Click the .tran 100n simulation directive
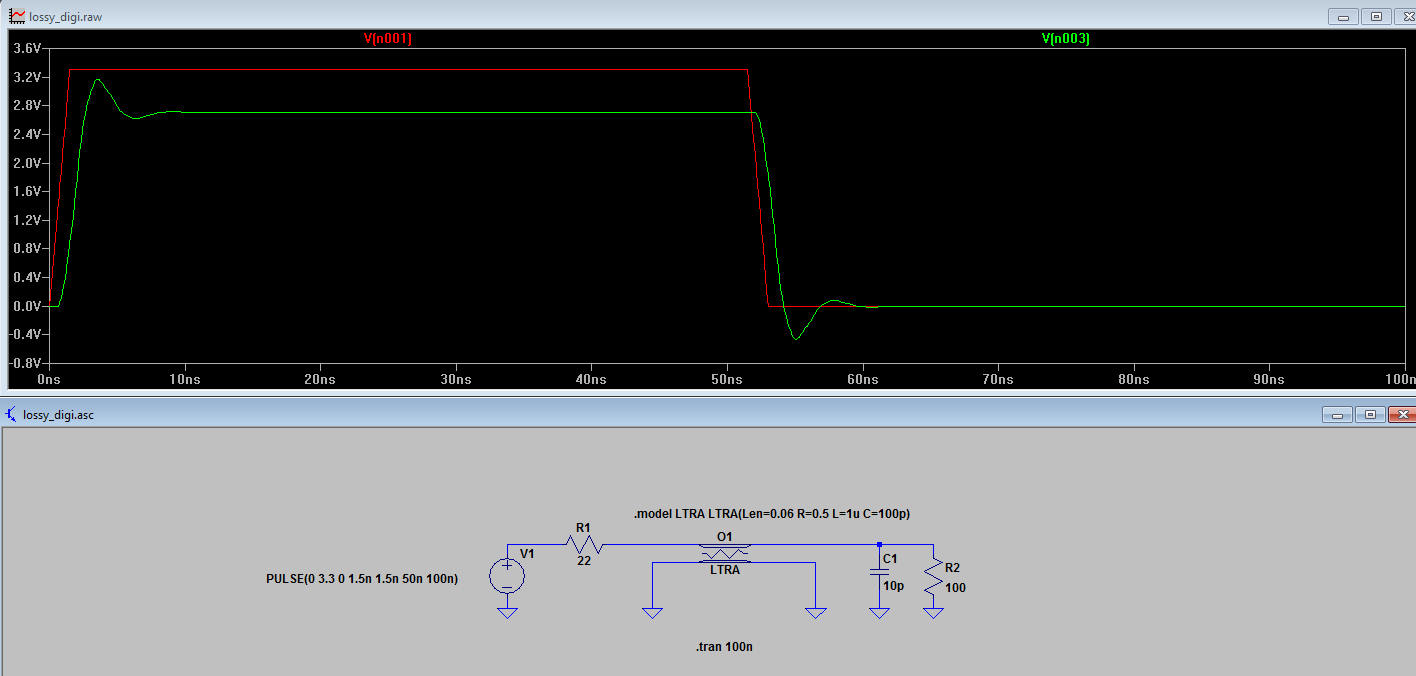The width and height of the screenshot is (1416, 676). pos(724,647)
